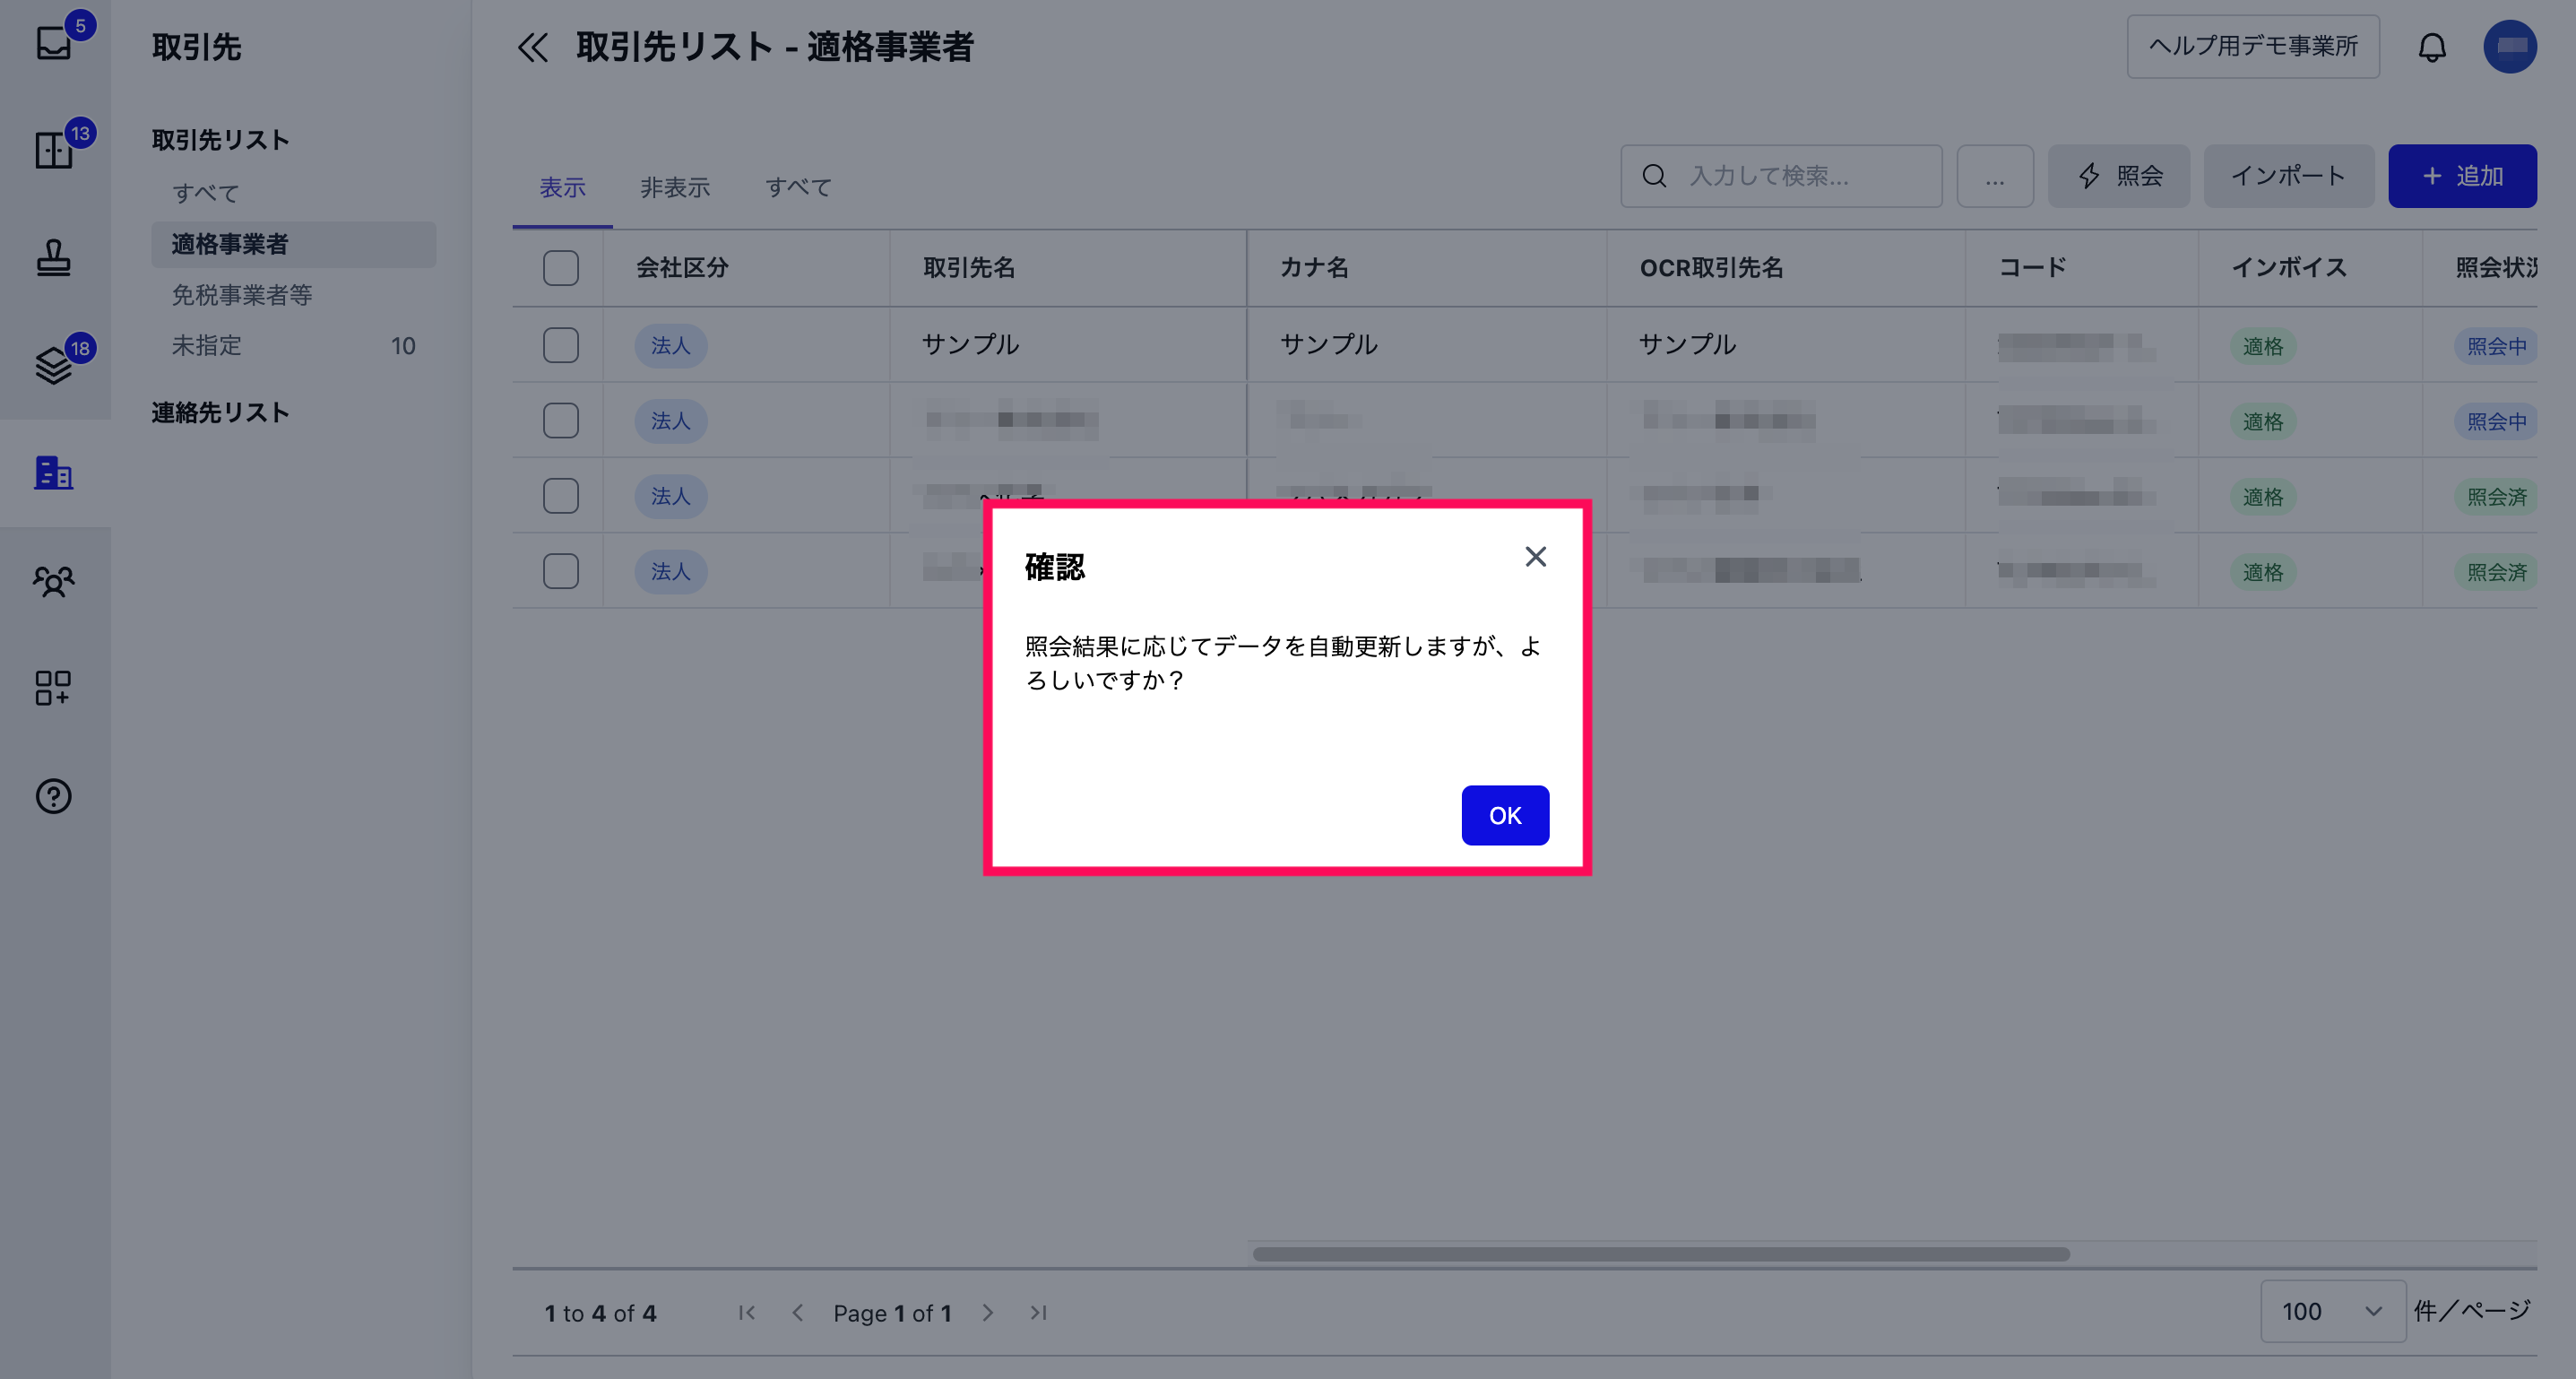Click the horizontal table scrollbar
The image size is (2576, 1379).
[x=1661, y=1254]
